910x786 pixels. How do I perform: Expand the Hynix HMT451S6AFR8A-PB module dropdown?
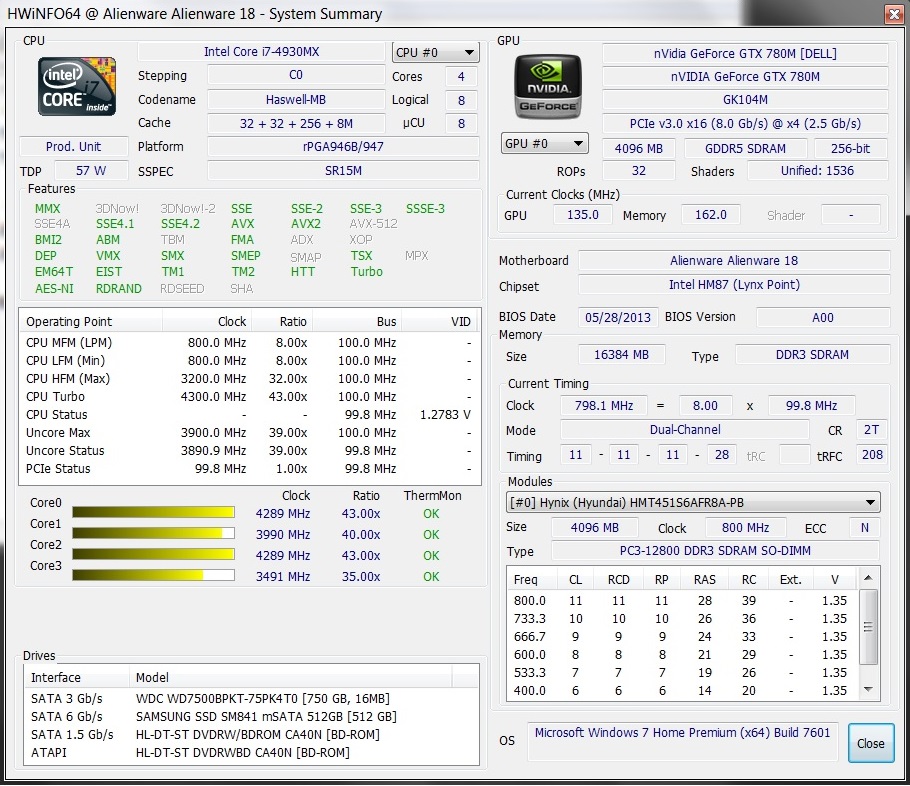(693, 503)
